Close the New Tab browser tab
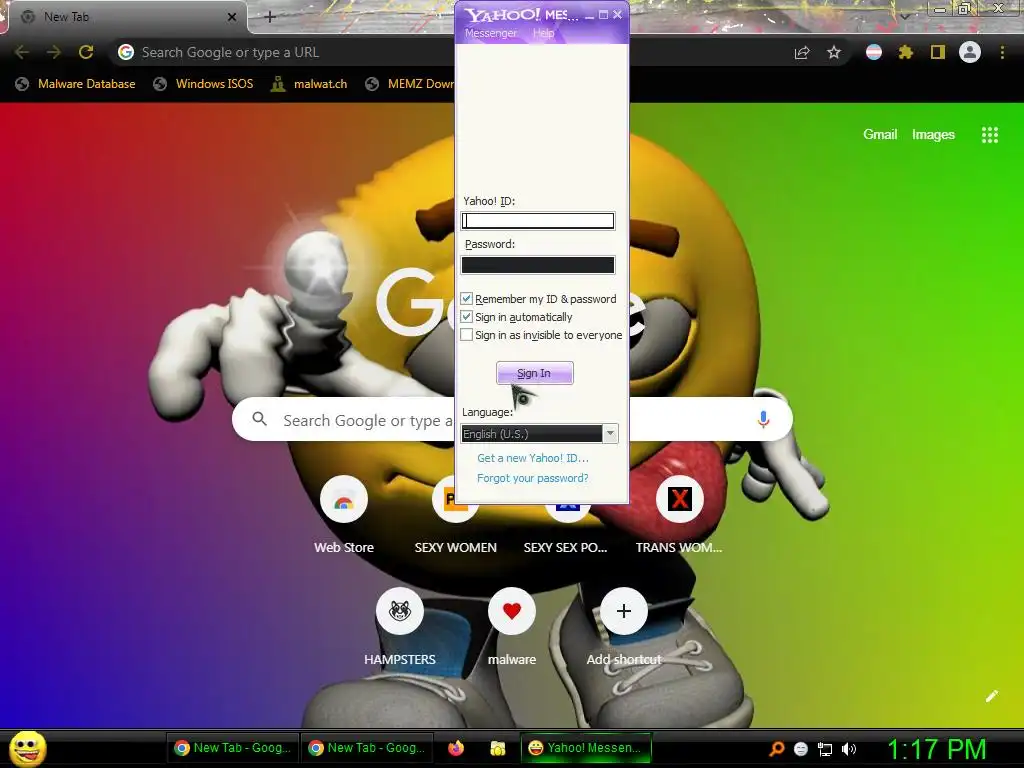 pos(232,17)
